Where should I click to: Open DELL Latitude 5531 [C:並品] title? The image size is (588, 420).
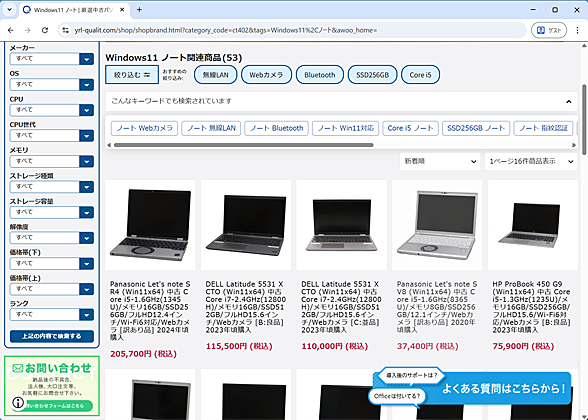coord(342,307)
